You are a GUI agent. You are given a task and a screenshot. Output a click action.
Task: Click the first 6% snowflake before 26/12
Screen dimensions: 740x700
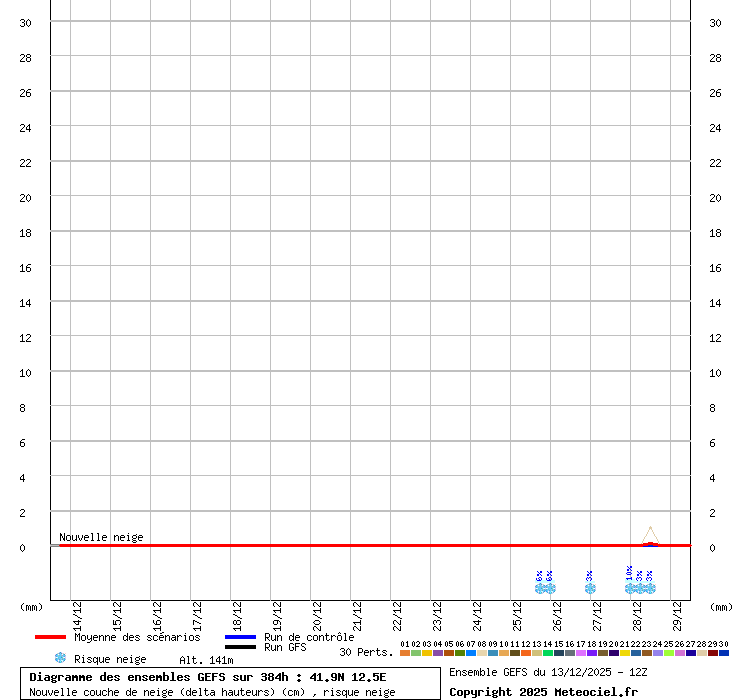(x=540, y=588)
